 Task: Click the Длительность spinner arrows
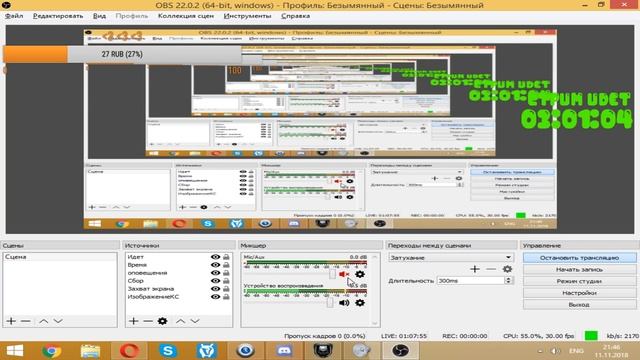click(509, 281)
